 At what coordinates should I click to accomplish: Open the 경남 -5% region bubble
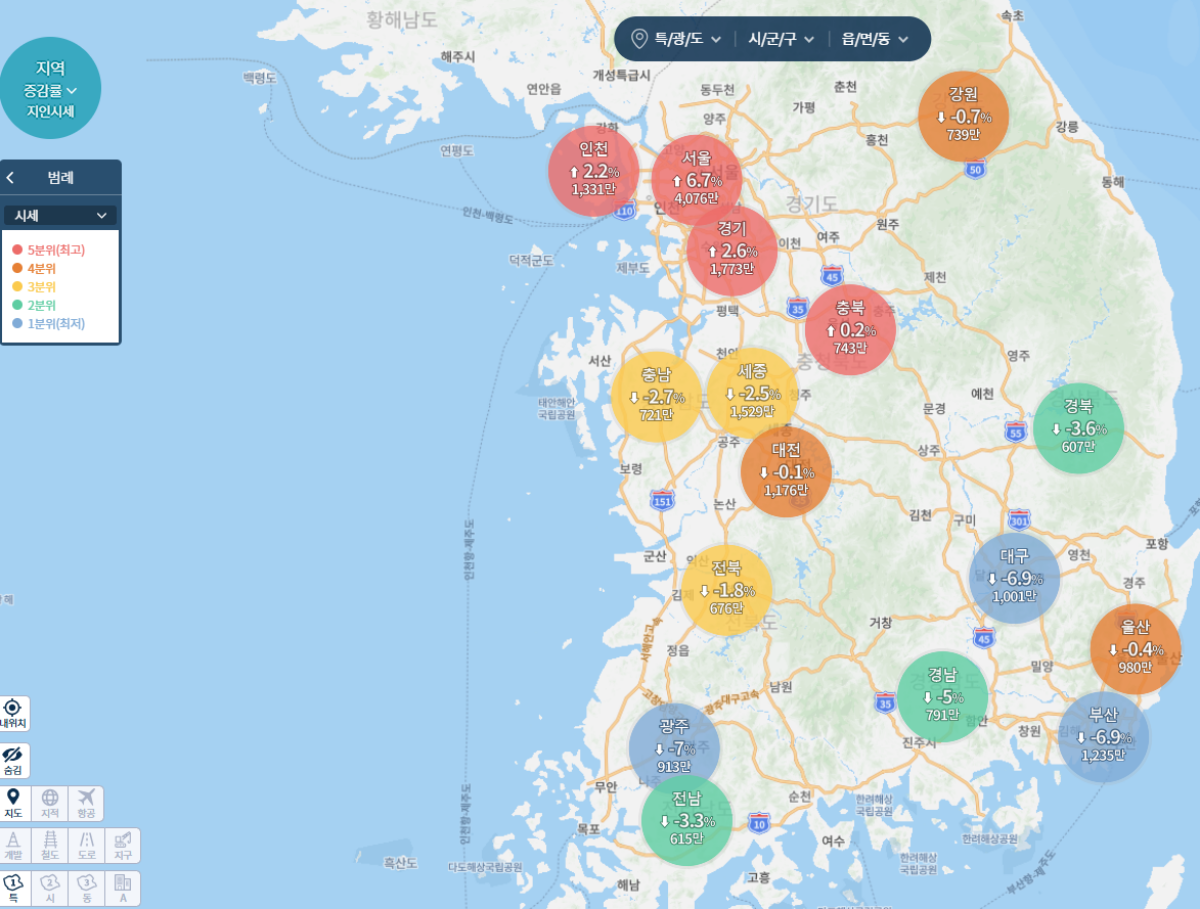[942, 696]
